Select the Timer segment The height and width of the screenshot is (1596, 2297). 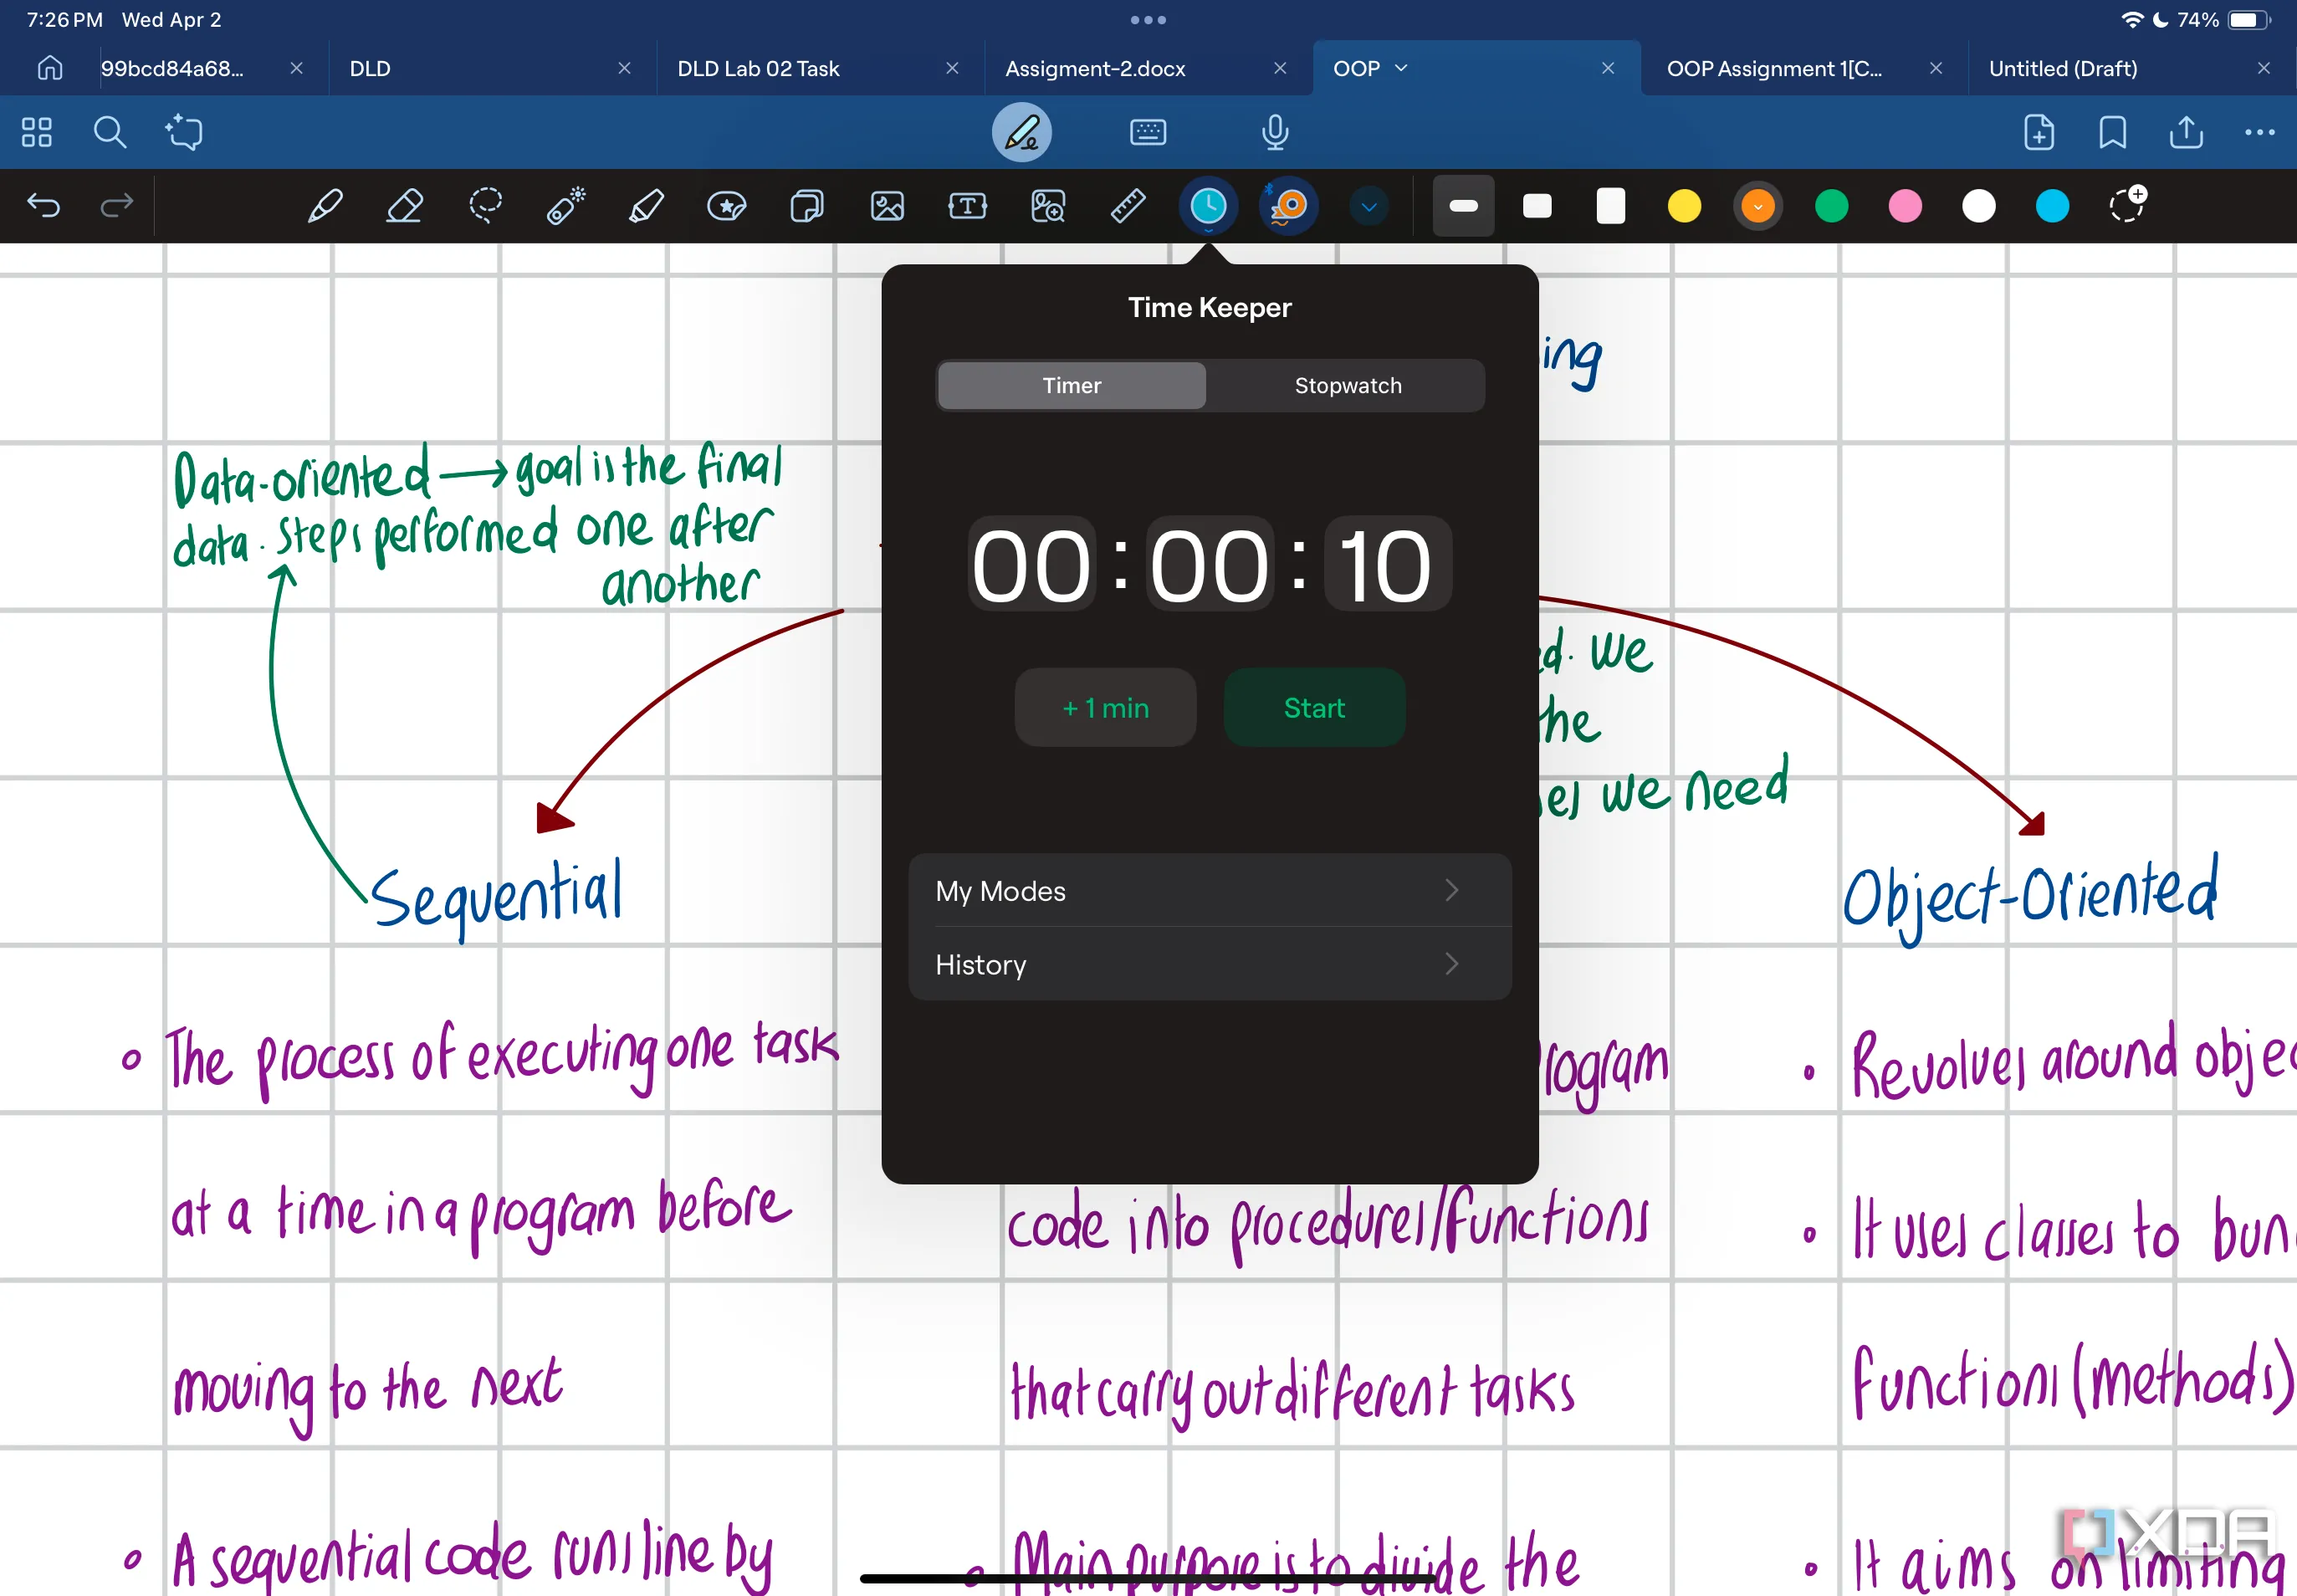[x=1071, y=386]
